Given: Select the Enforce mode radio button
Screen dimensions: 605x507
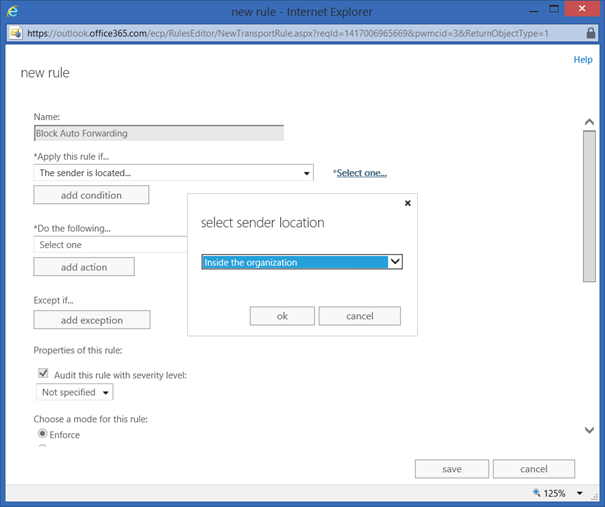Looking at the screenshot, I should 43,435.
